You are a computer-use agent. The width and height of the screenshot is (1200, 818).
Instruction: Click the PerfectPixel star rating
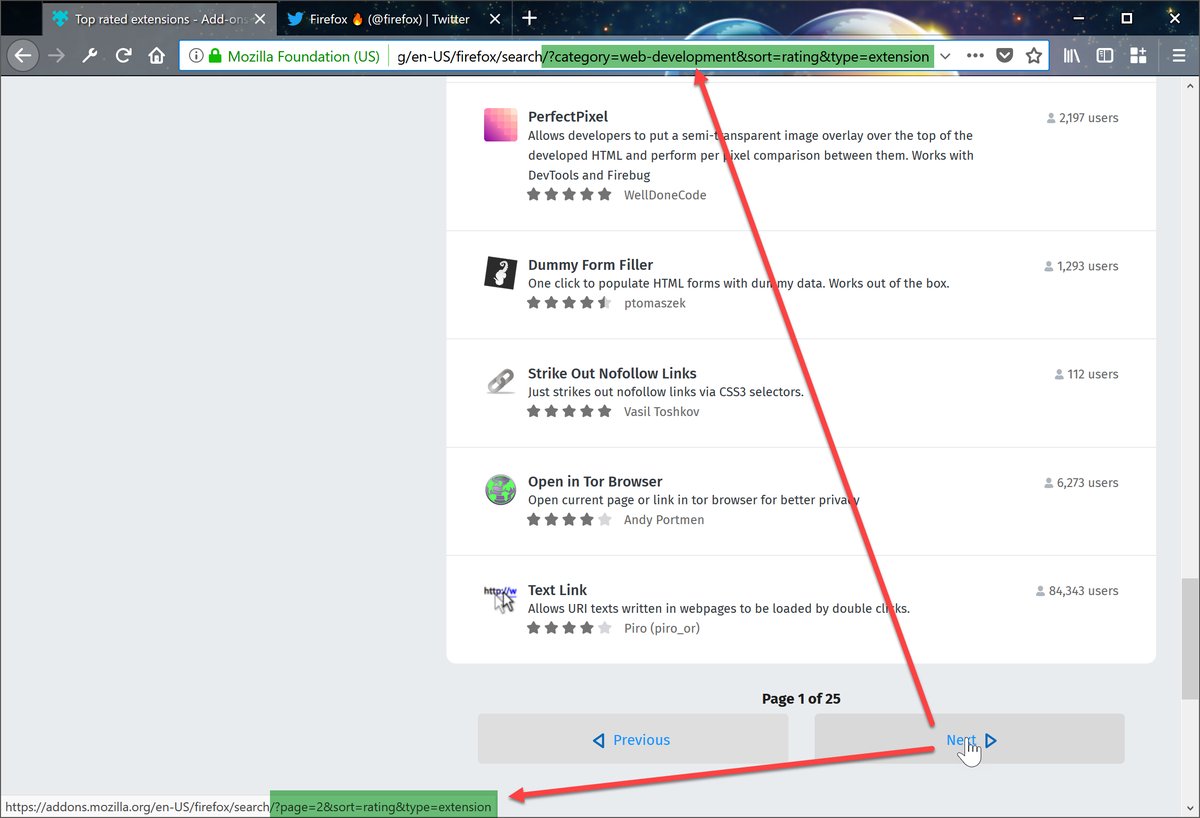pyautogui.click(x=569, y=195)
